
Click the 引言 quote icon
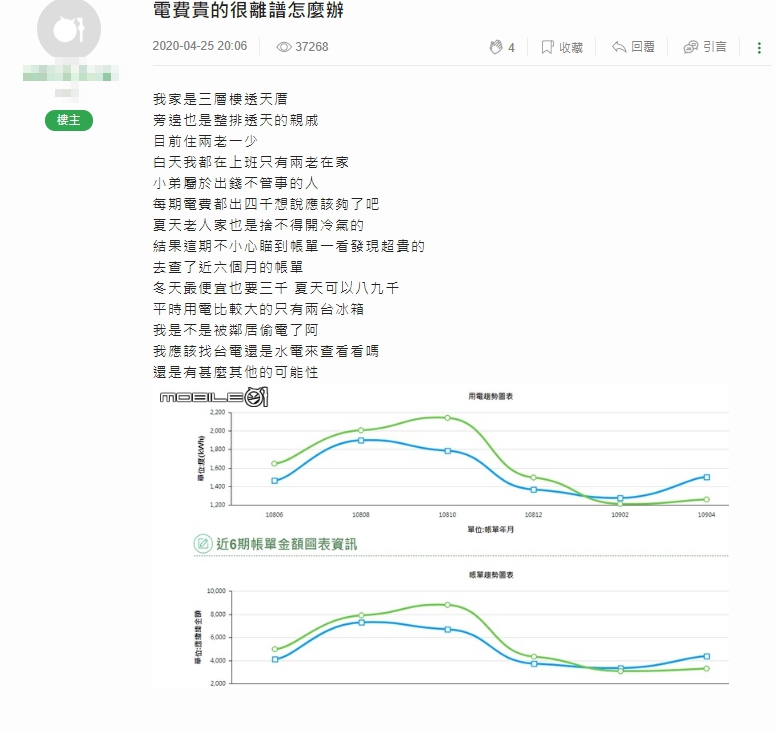point(690,47)
